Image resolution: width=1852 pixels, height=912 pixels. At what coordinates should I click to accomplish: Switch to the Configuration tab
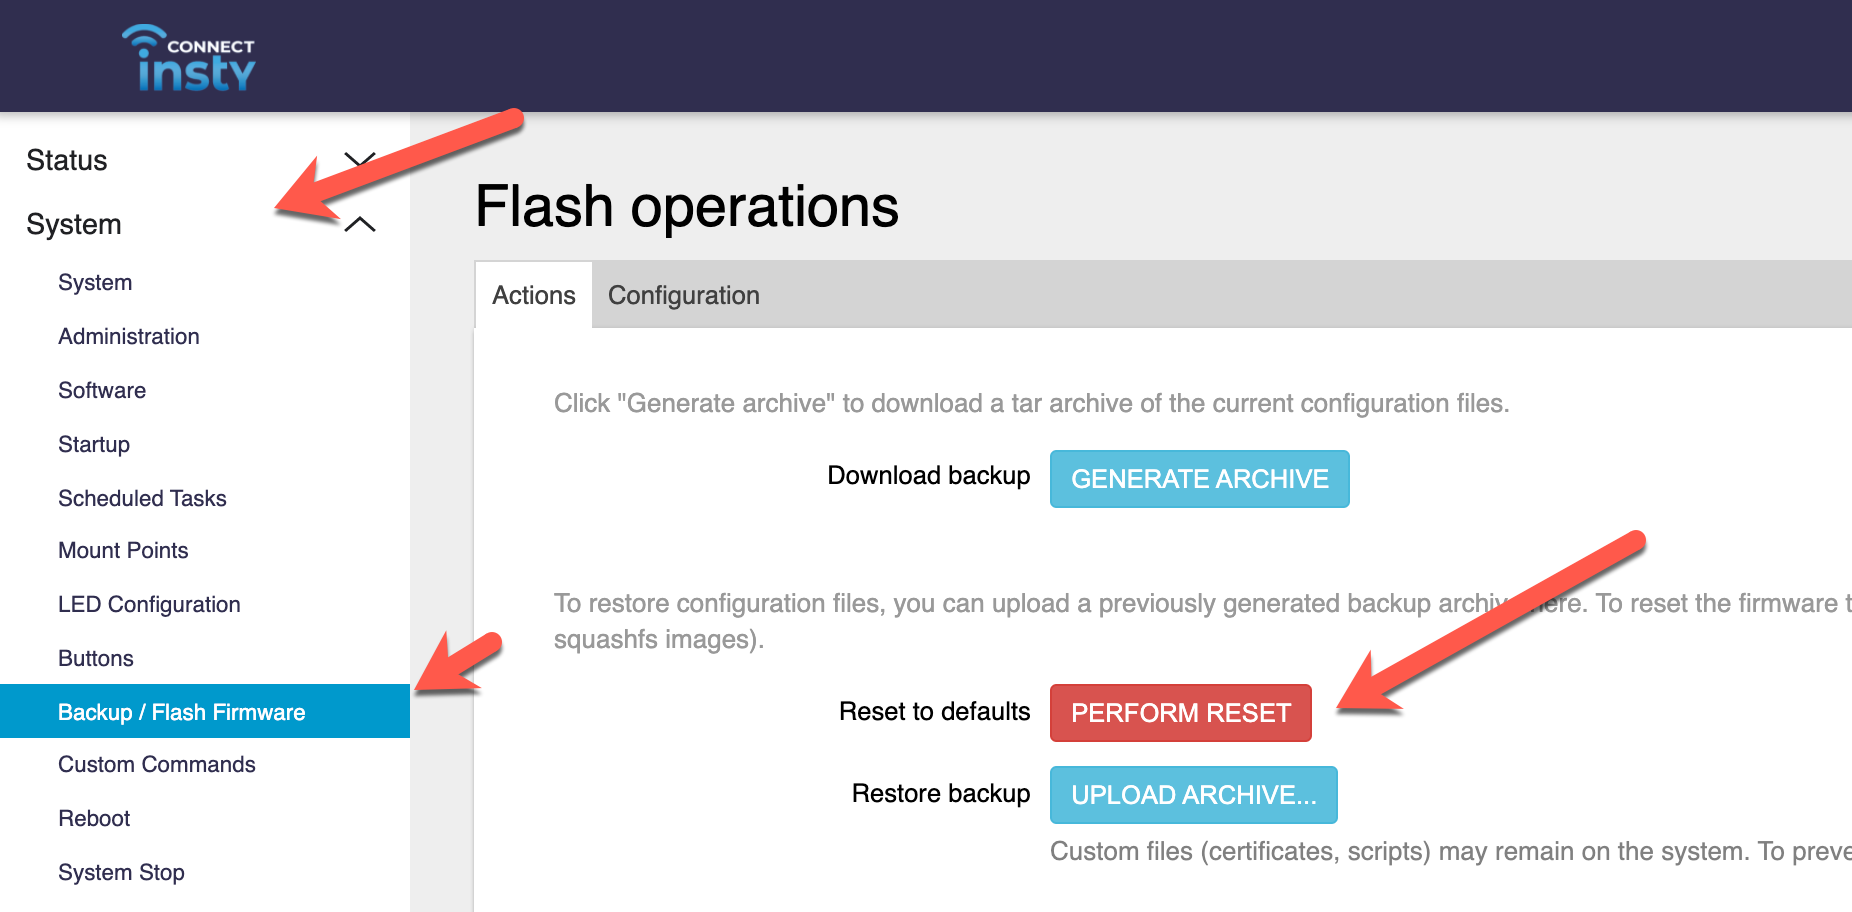click(x=684, y=295)
